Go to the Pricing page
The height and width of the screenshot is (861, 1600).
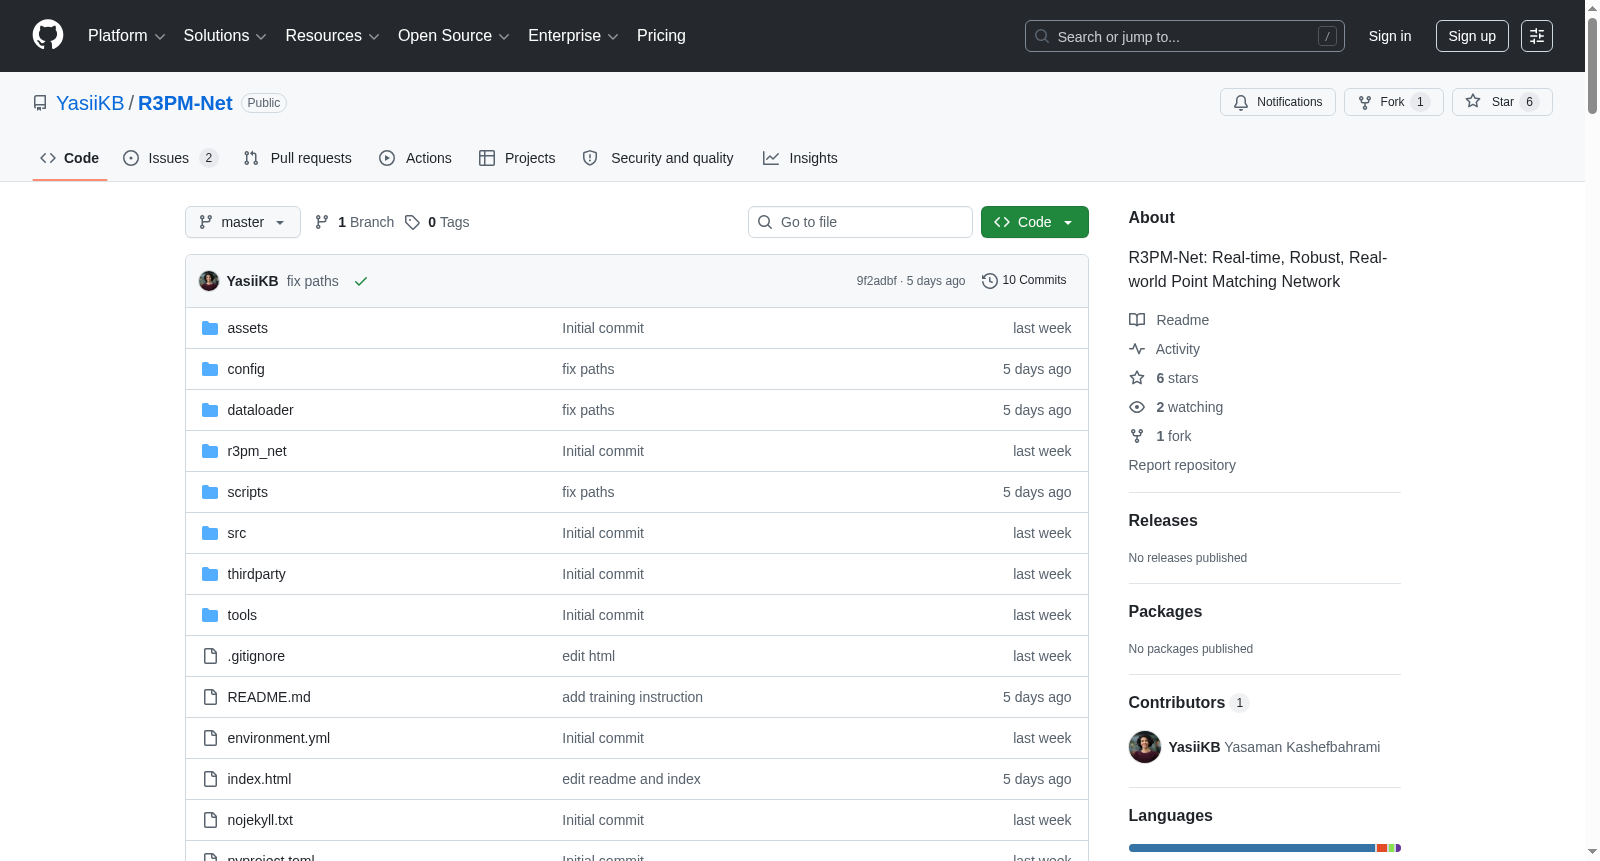click(x=661, y=36)
